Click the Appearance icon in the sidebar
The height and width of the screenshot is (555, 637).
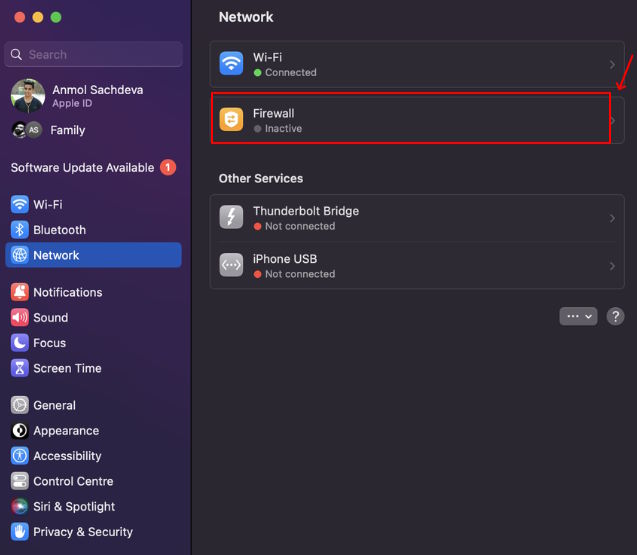[20, 431]
